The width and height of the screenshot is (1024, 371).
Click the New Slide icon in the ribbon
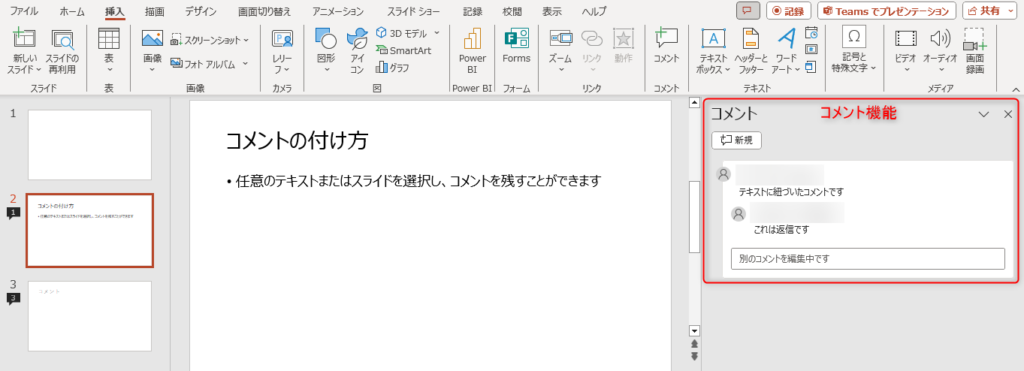pyautogui.click(x=24, y=39)
